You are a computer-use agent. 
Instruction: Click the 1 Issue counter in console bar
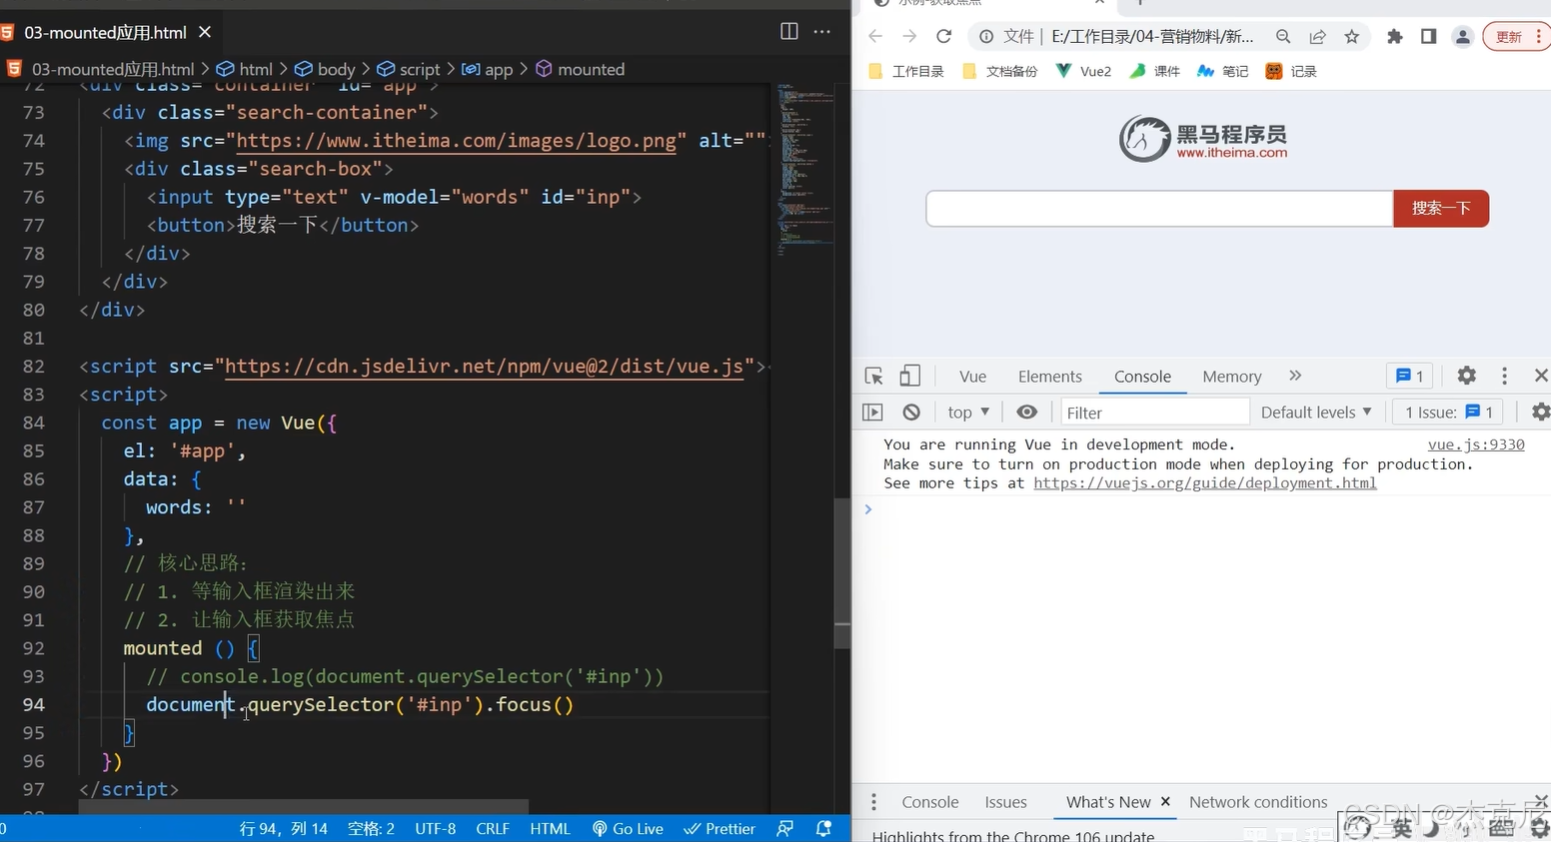click(1449, 412)
